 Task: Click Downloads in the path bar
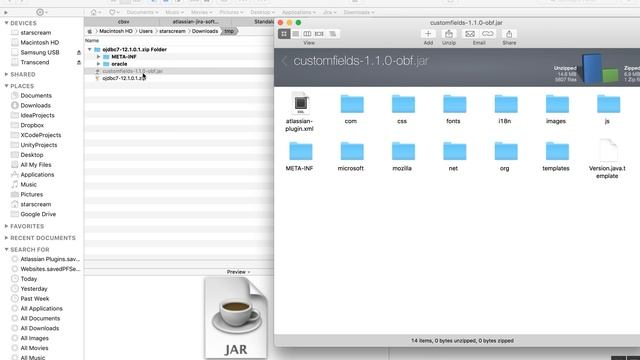point(205,31)
